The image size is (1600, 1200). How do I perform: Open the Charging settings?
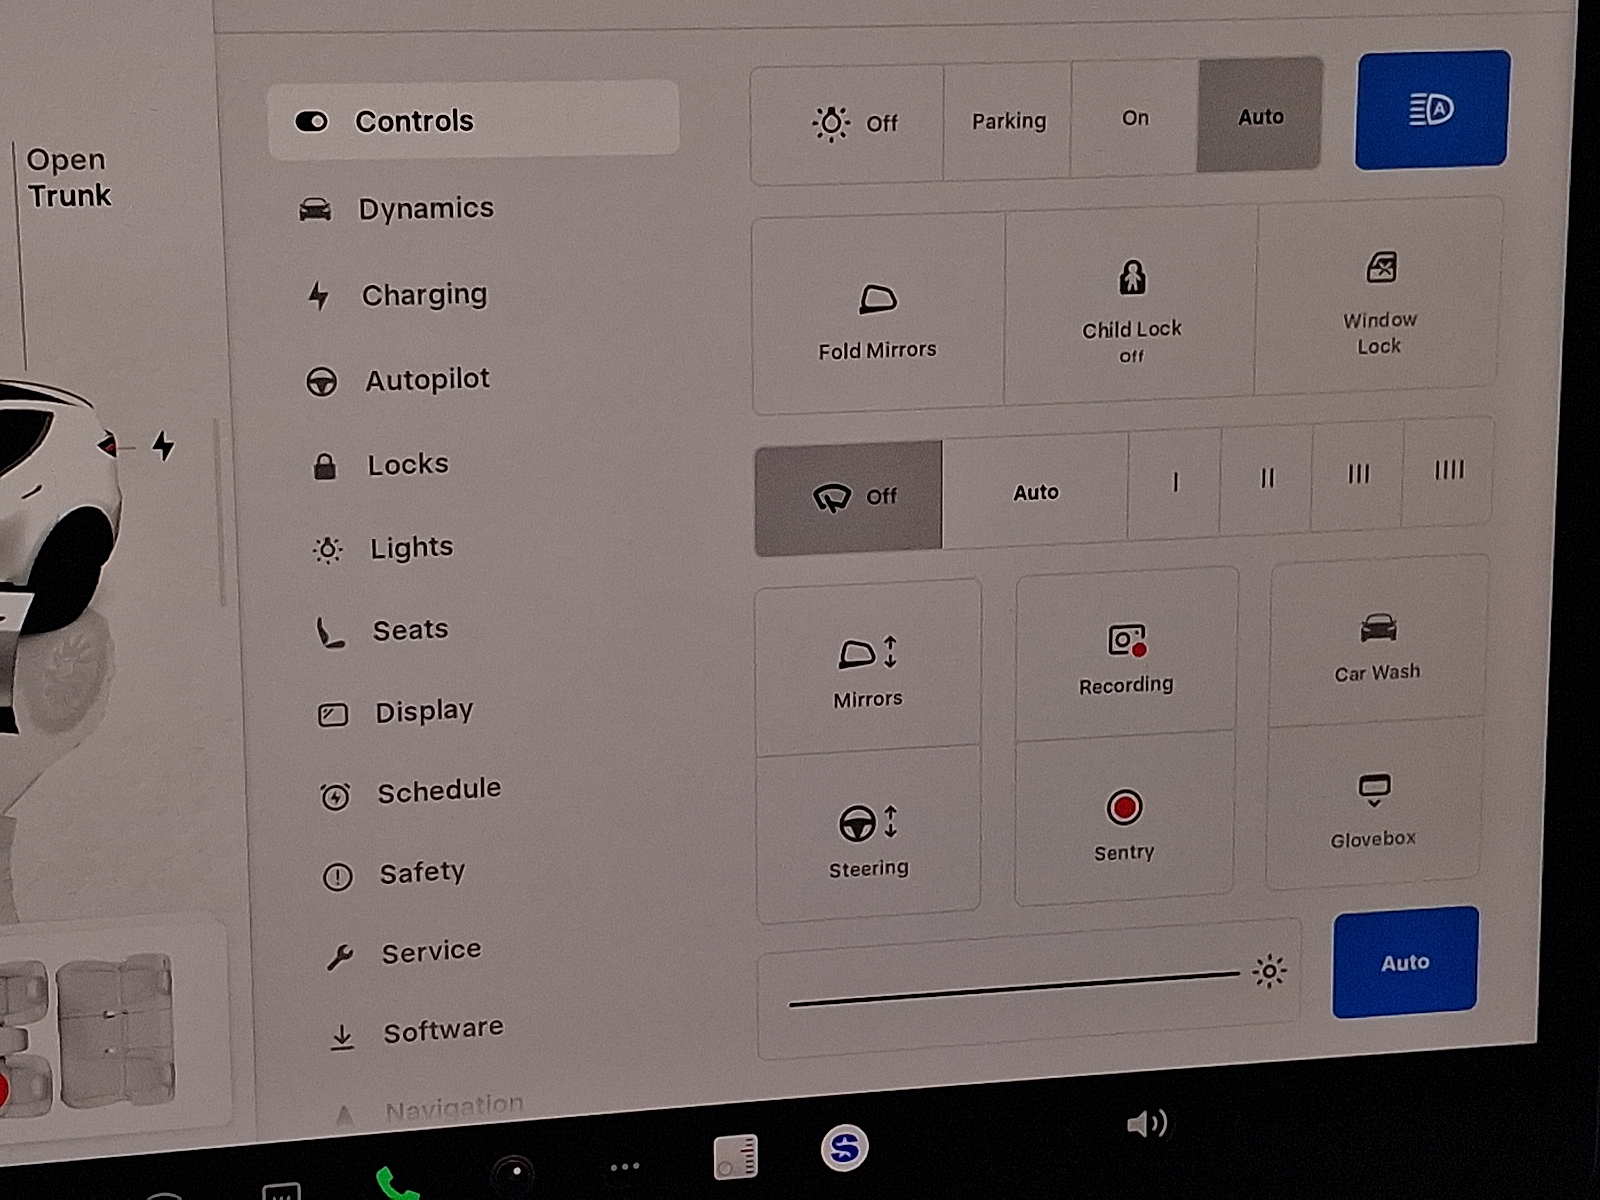point(424,295)
